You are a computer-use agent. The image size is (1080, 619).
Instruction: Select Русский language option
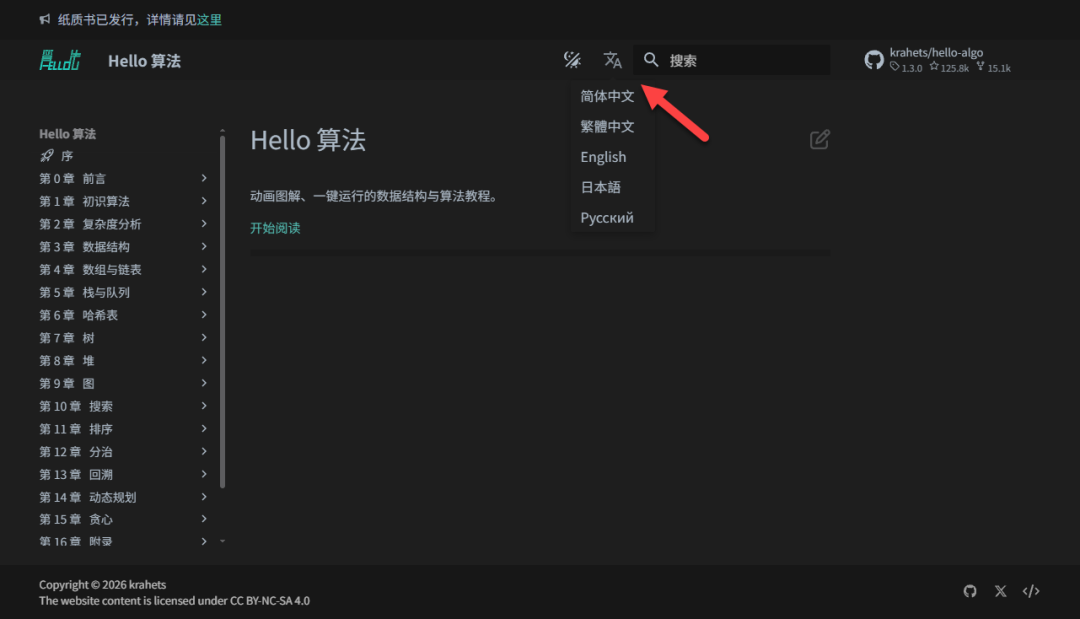click(x=607, y=218)
